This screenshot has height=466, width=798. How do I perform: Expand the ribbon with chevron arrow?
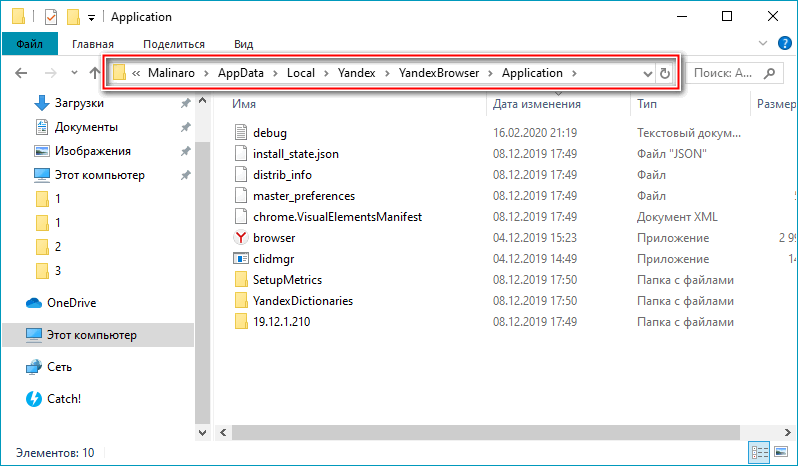pos(763,43)
